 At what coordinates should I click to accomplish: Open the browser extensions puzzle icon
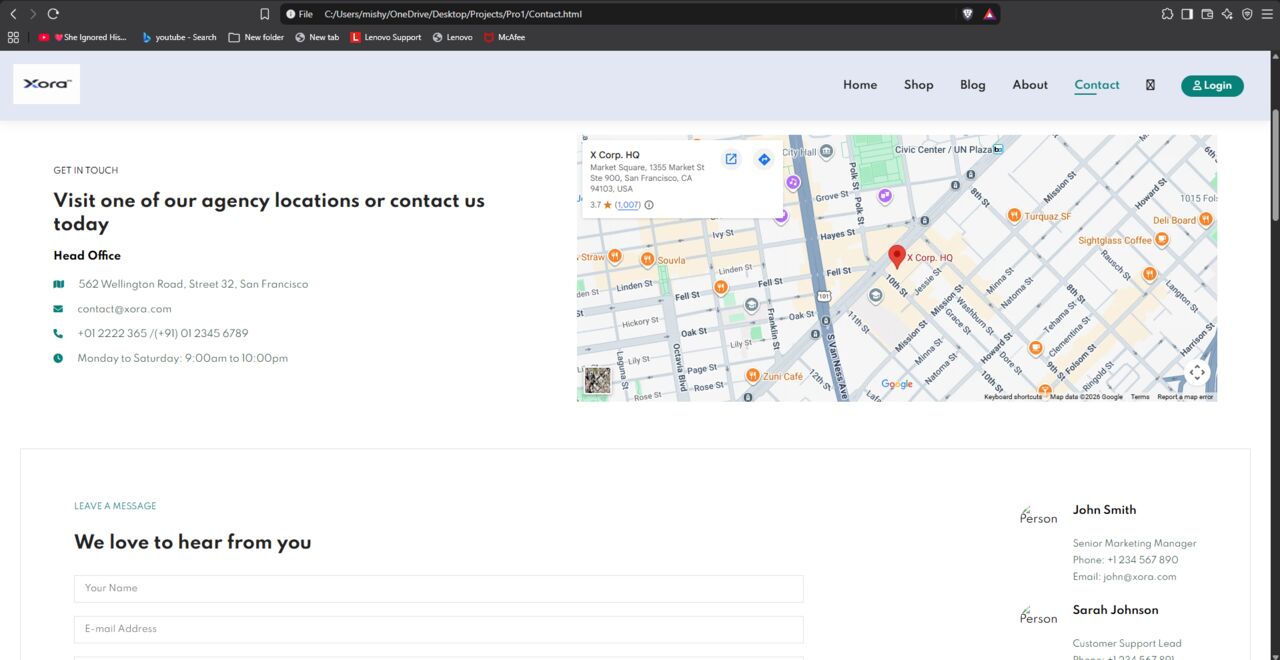point(1167,14)
